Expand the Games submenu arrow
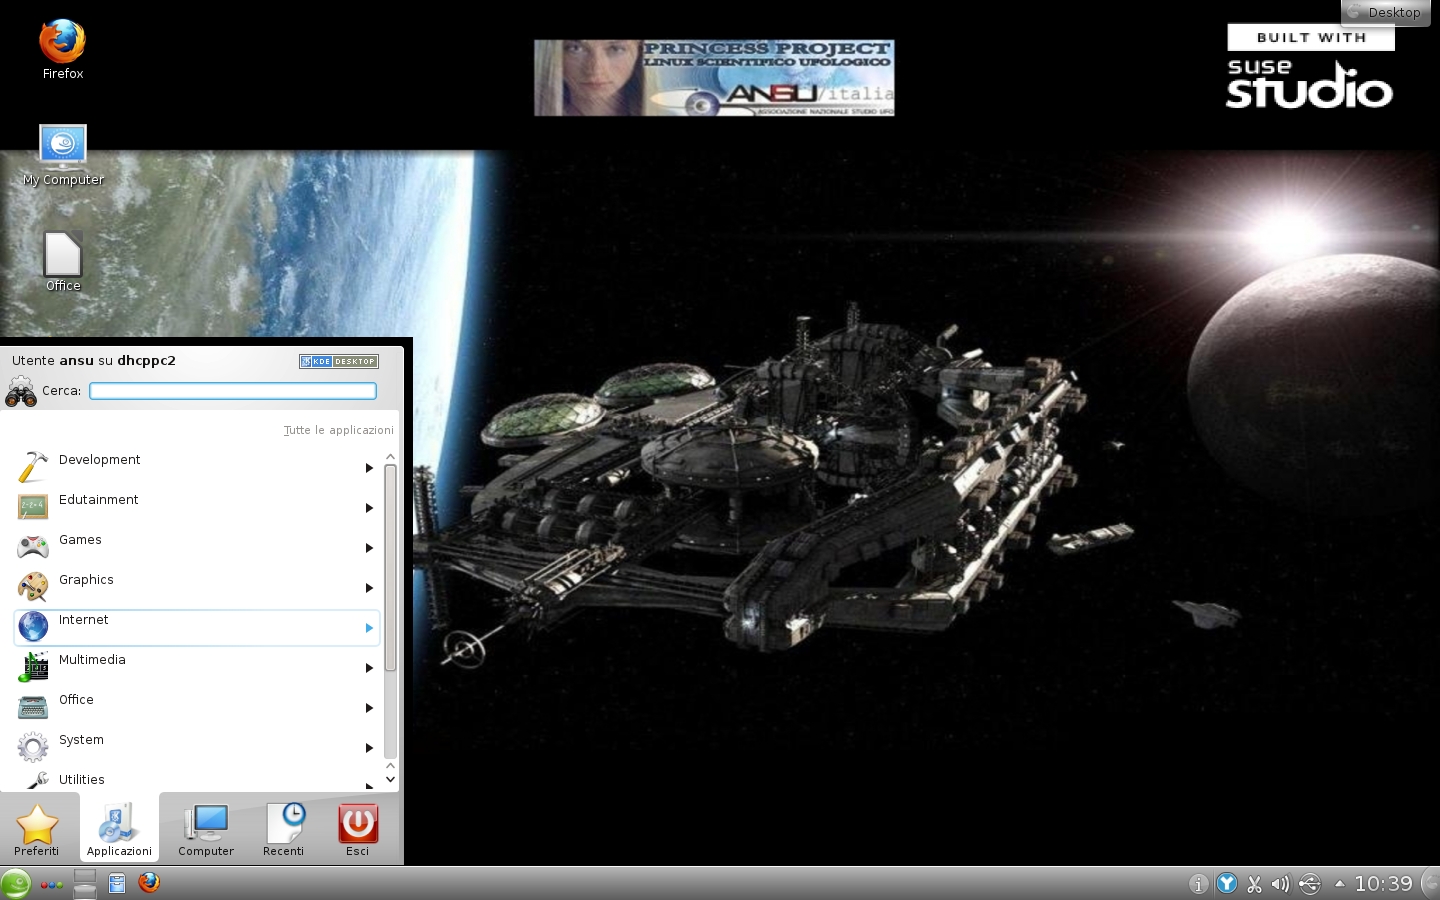The height and width of the screenshot is (900, 1440). (x=369, y=548)
